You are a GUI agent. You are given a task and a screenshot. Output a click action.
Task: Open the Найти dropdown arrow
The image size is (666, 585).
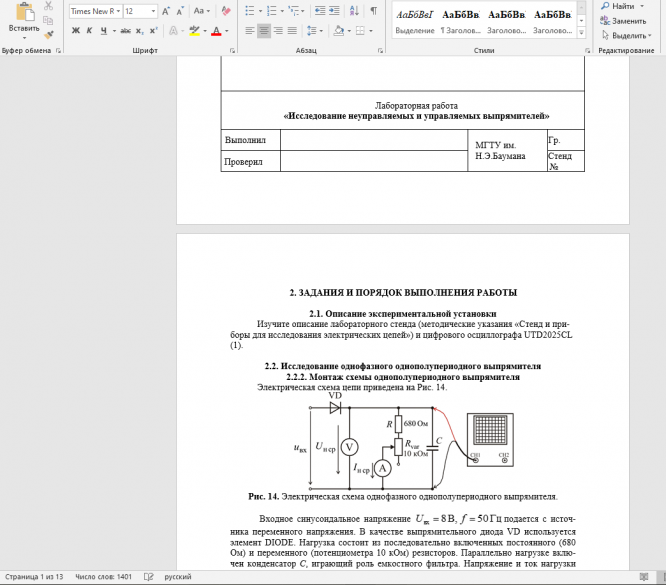tap(642, 6)
